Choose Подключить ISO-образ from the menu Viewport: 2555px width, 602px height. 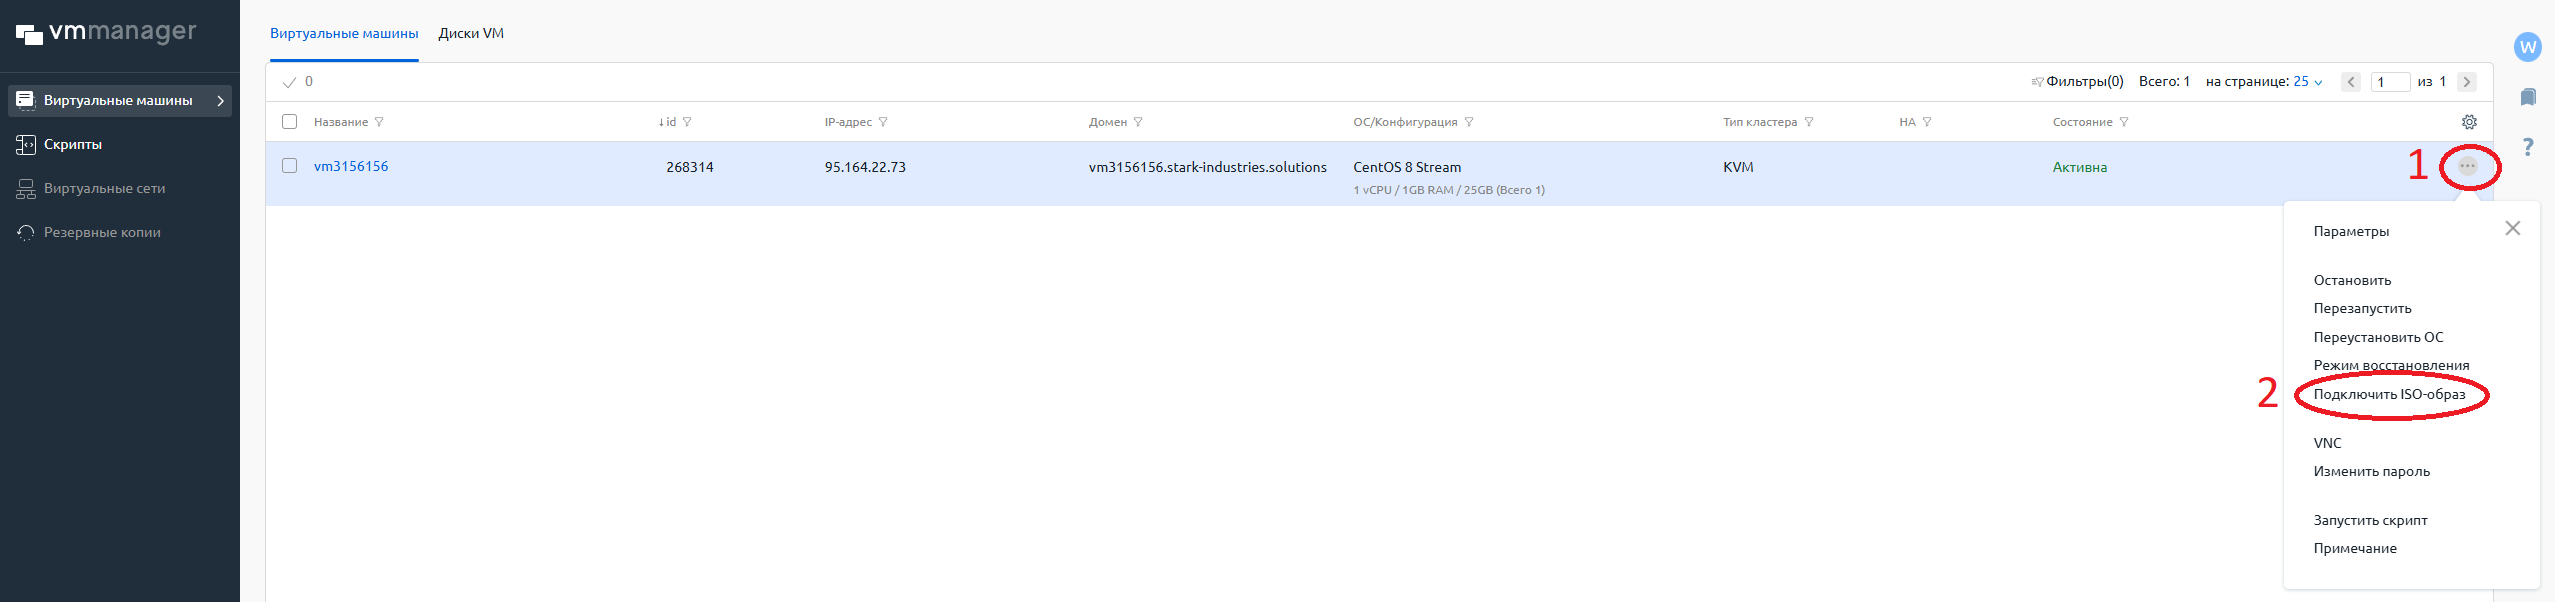pyautogui.click(x=2389, y=395)
